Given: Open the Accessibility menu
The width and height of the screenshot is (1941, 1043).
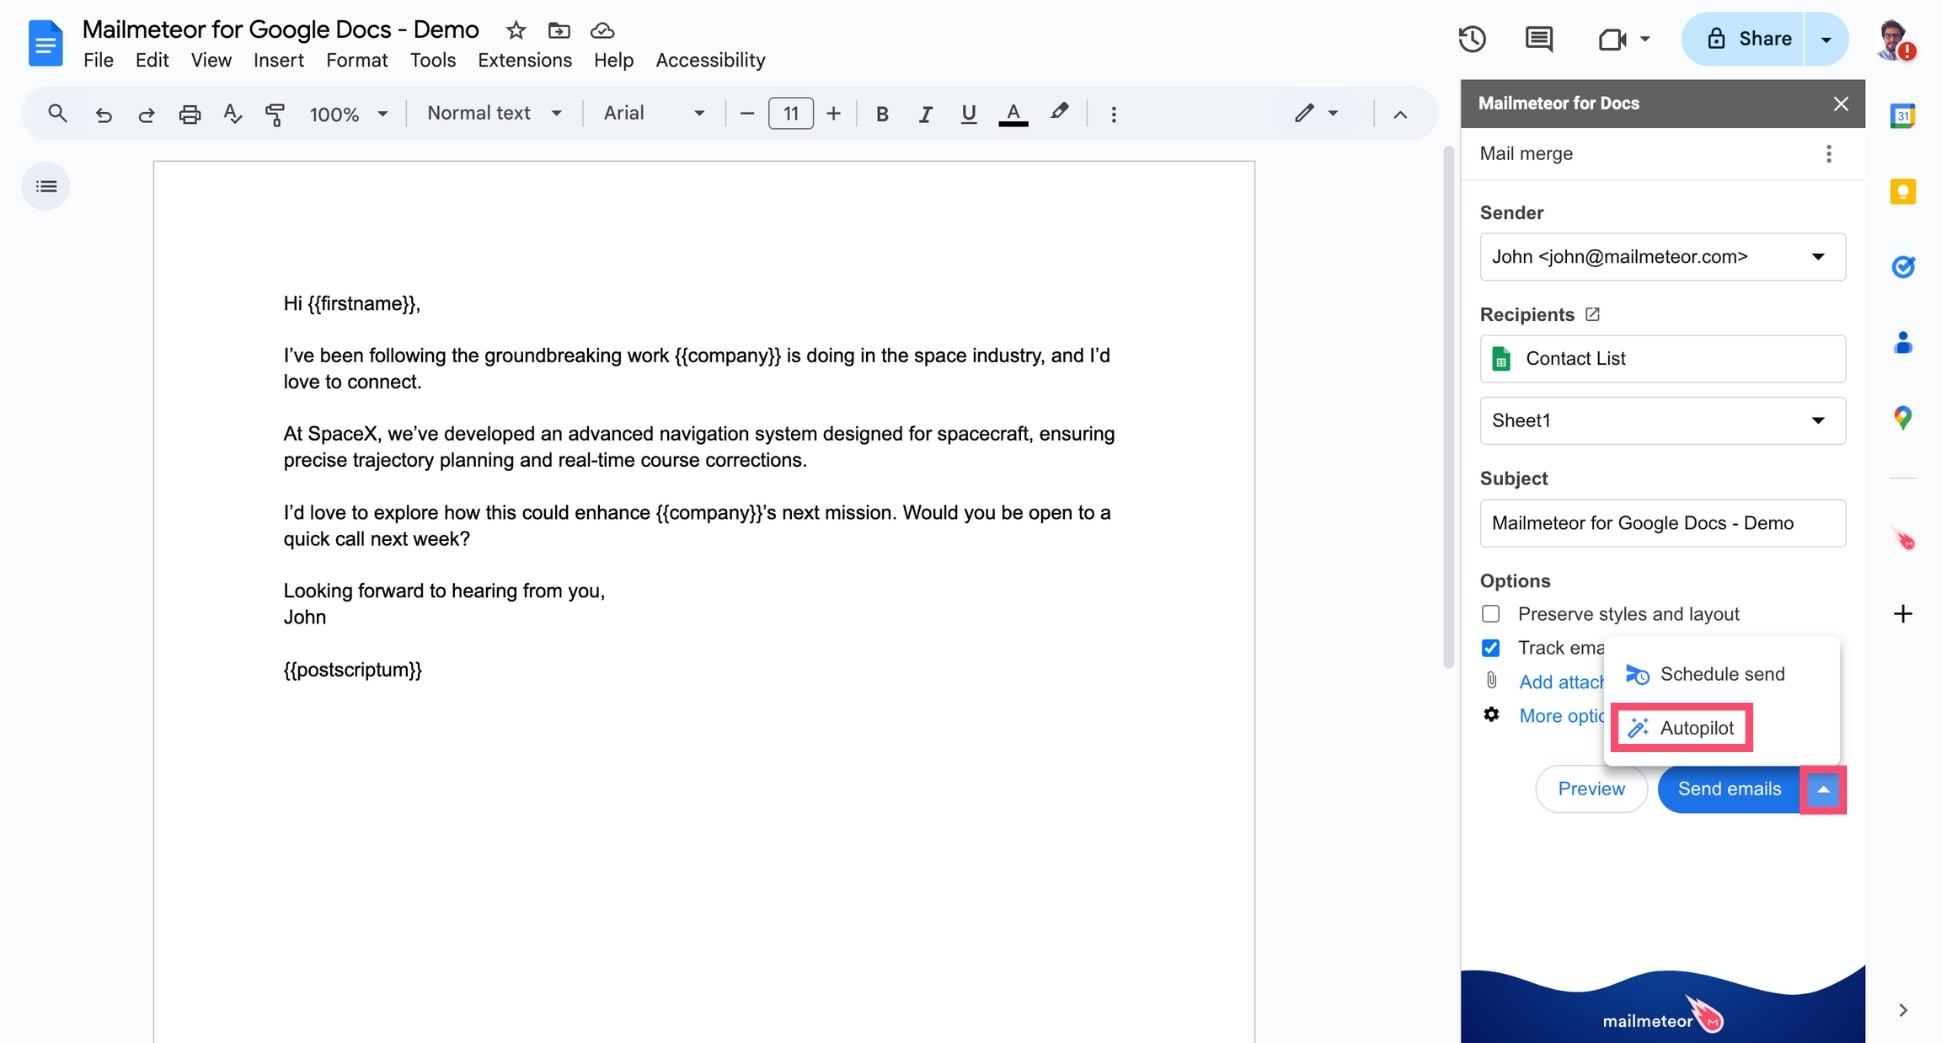Looking at the screenshot, I should [x=710, y=60].
